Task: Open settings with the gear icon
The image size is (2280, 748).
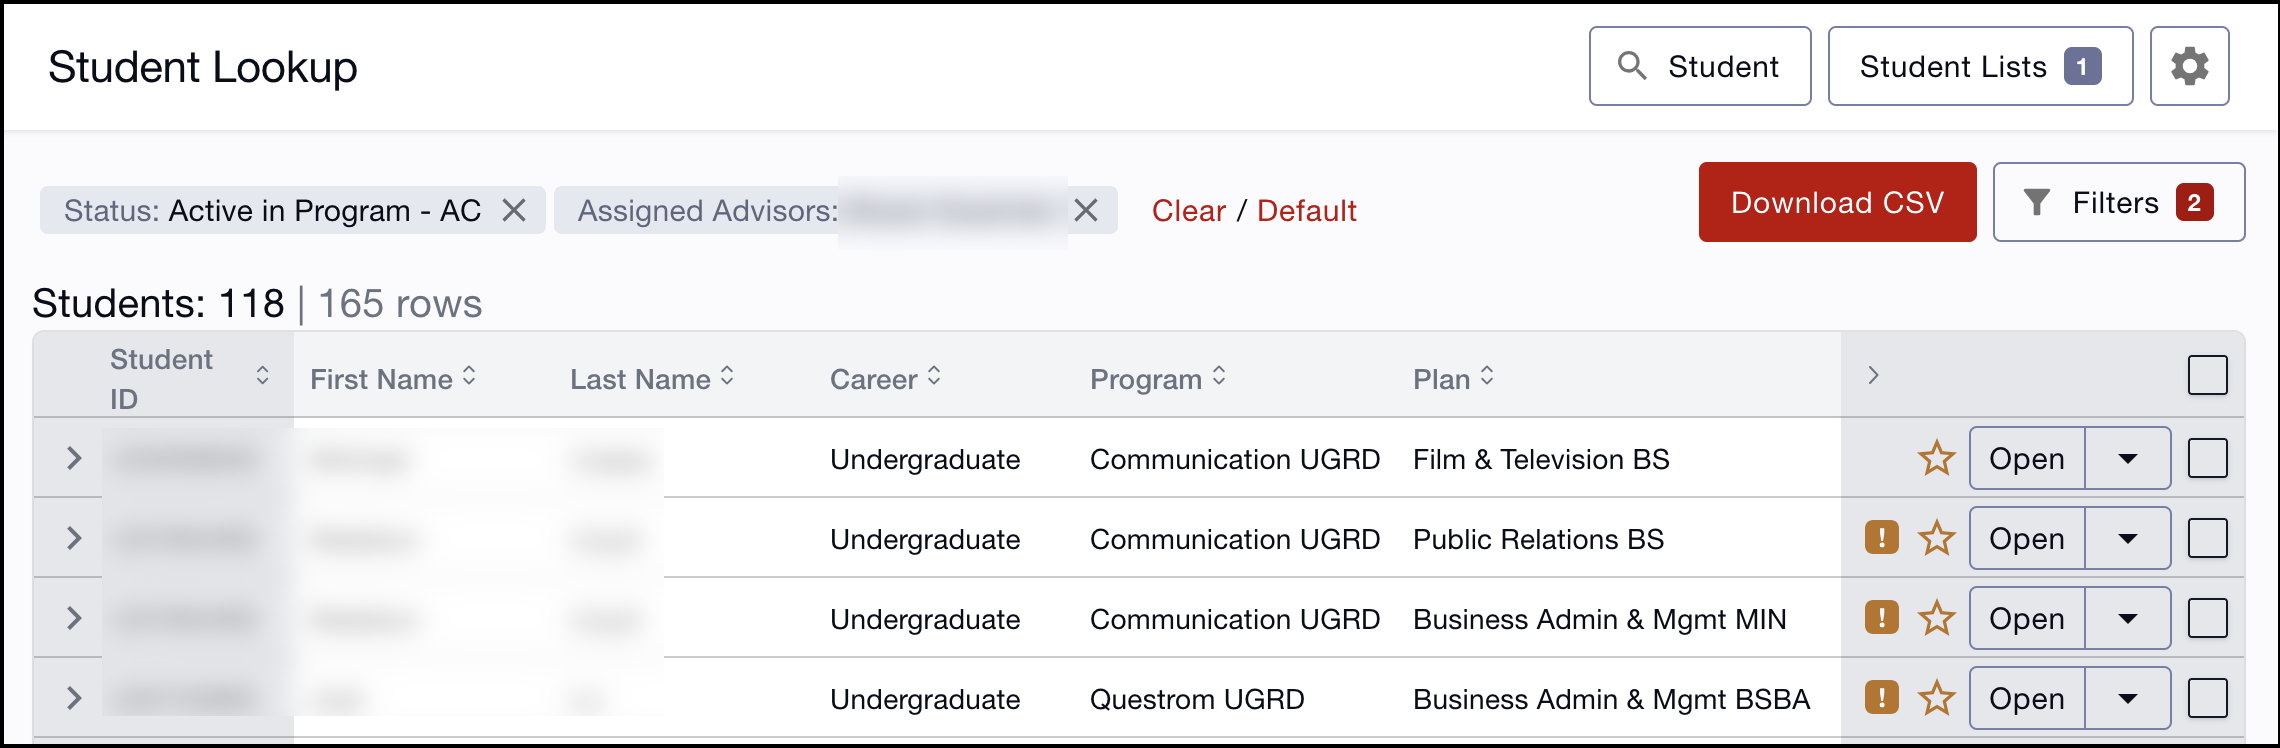Action: (x=2189, y=66)
